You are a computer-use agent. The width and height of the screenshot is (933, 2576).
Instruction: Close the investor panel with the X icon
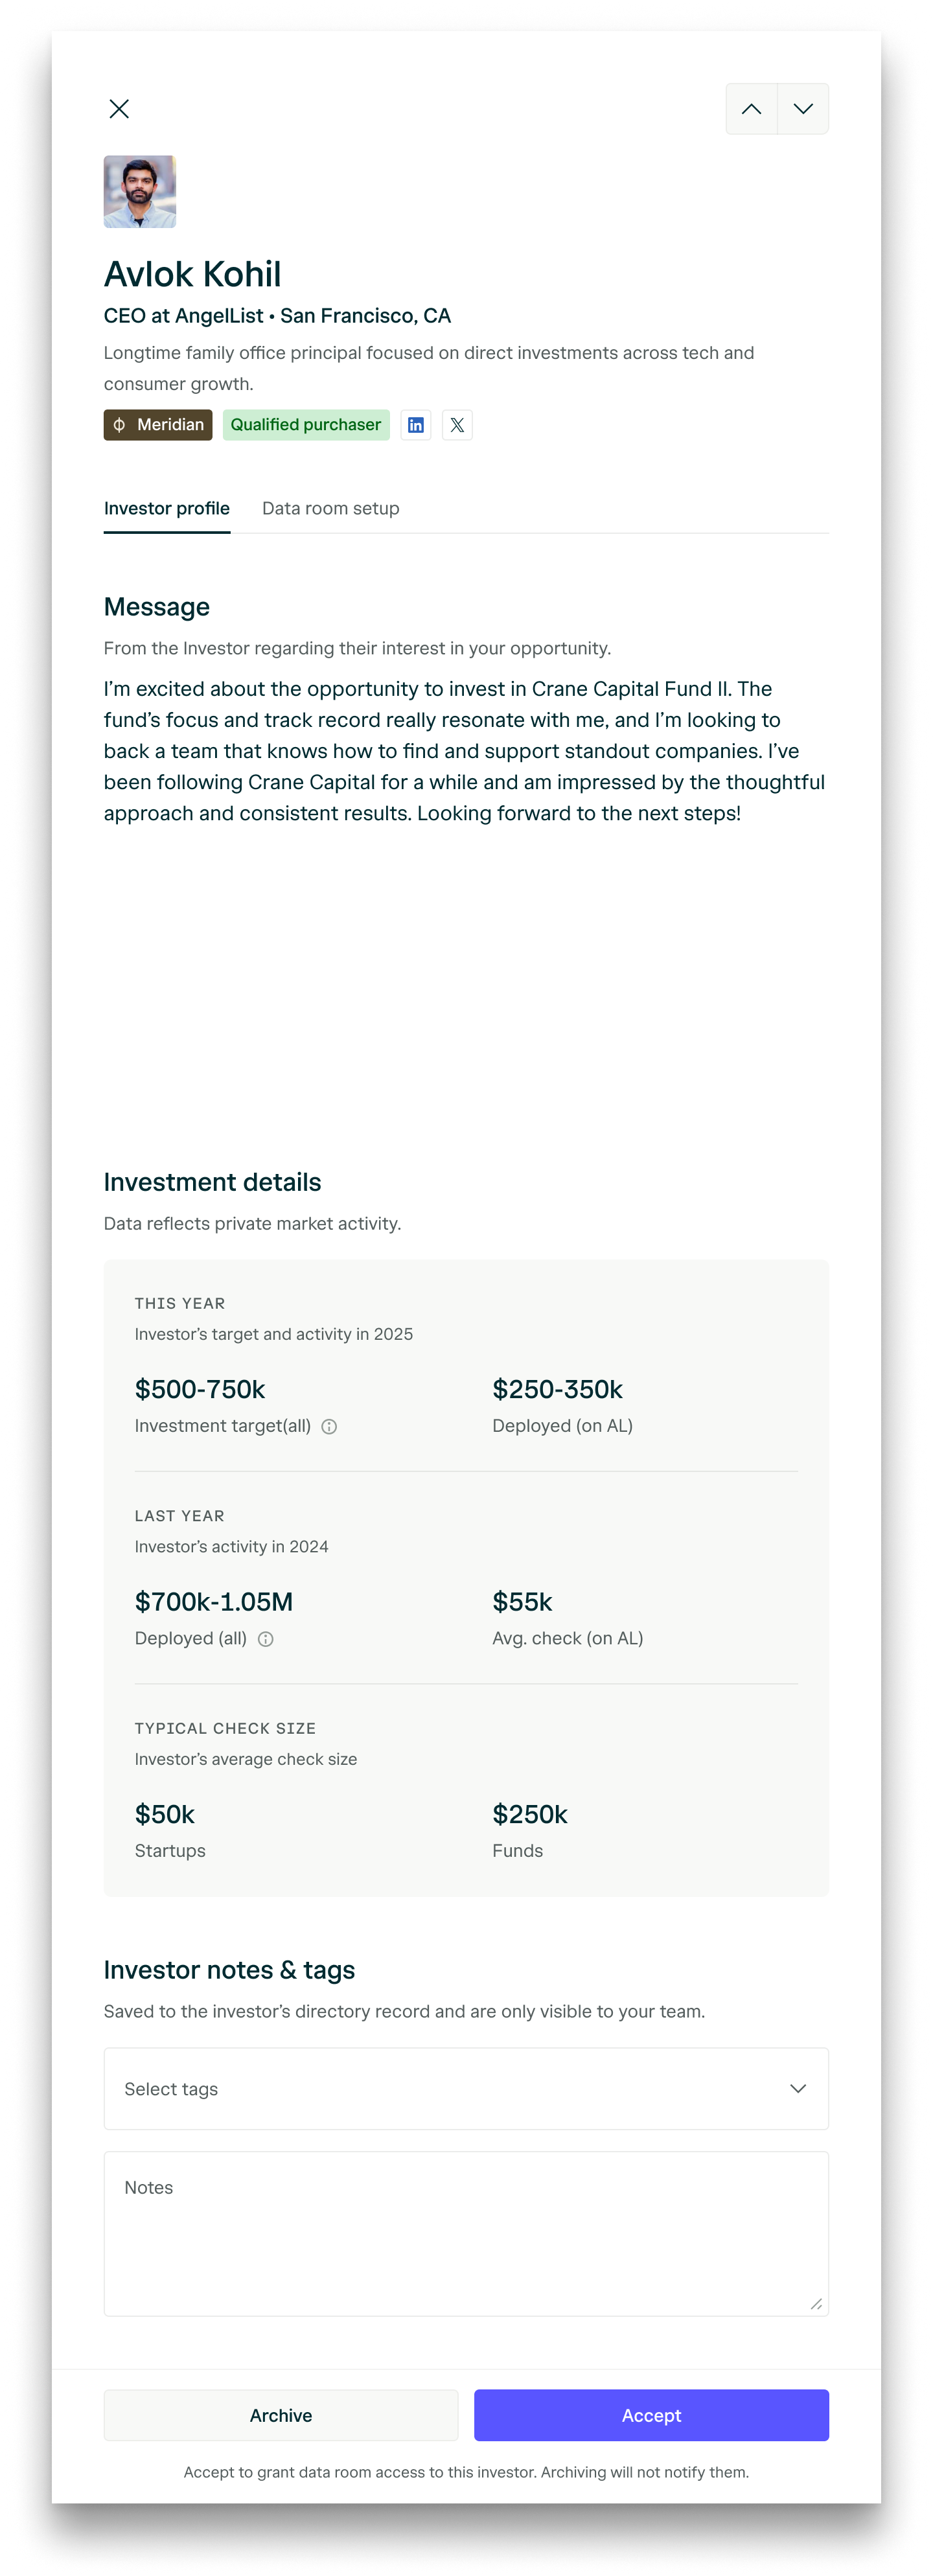119,109
